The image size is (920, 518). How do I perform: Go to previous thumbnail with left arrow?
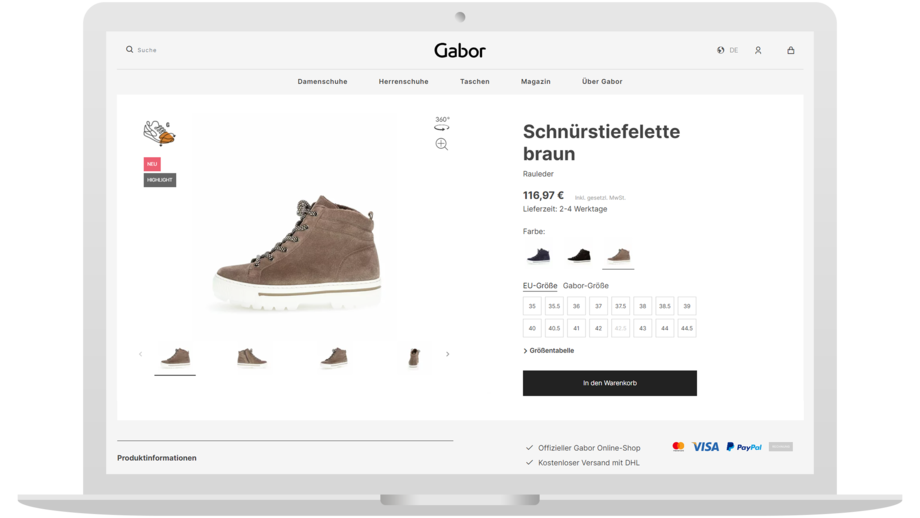(140, 354)
